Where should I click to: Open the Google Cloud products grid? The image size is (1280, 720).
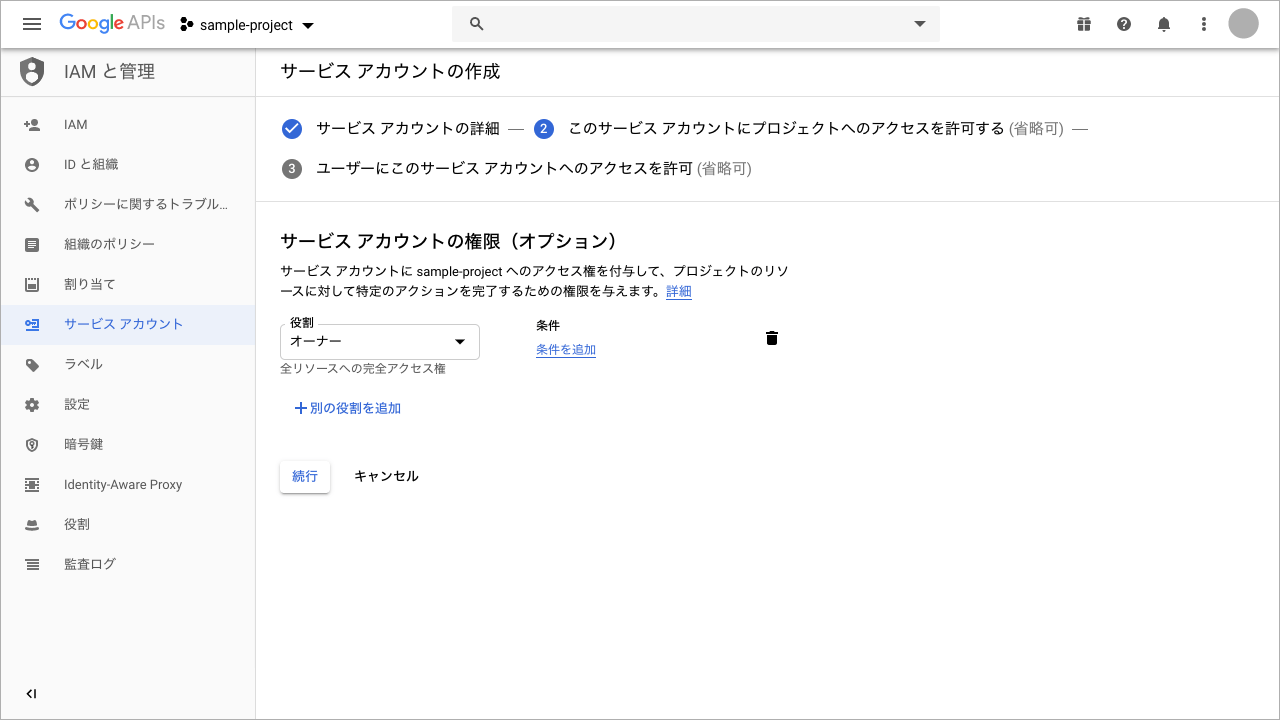(1084, 23)
